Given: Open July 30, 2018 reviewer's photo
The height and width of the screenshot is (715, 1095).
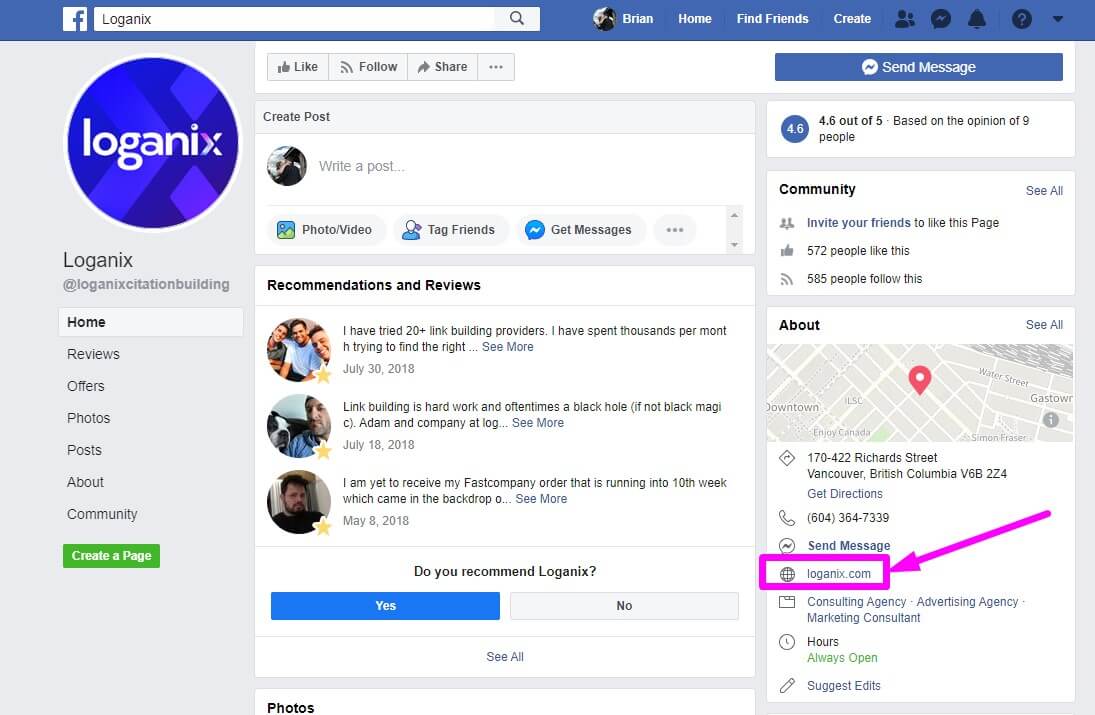Looking at the screenshot, I should pyautogui.click(x=299, y=350).
